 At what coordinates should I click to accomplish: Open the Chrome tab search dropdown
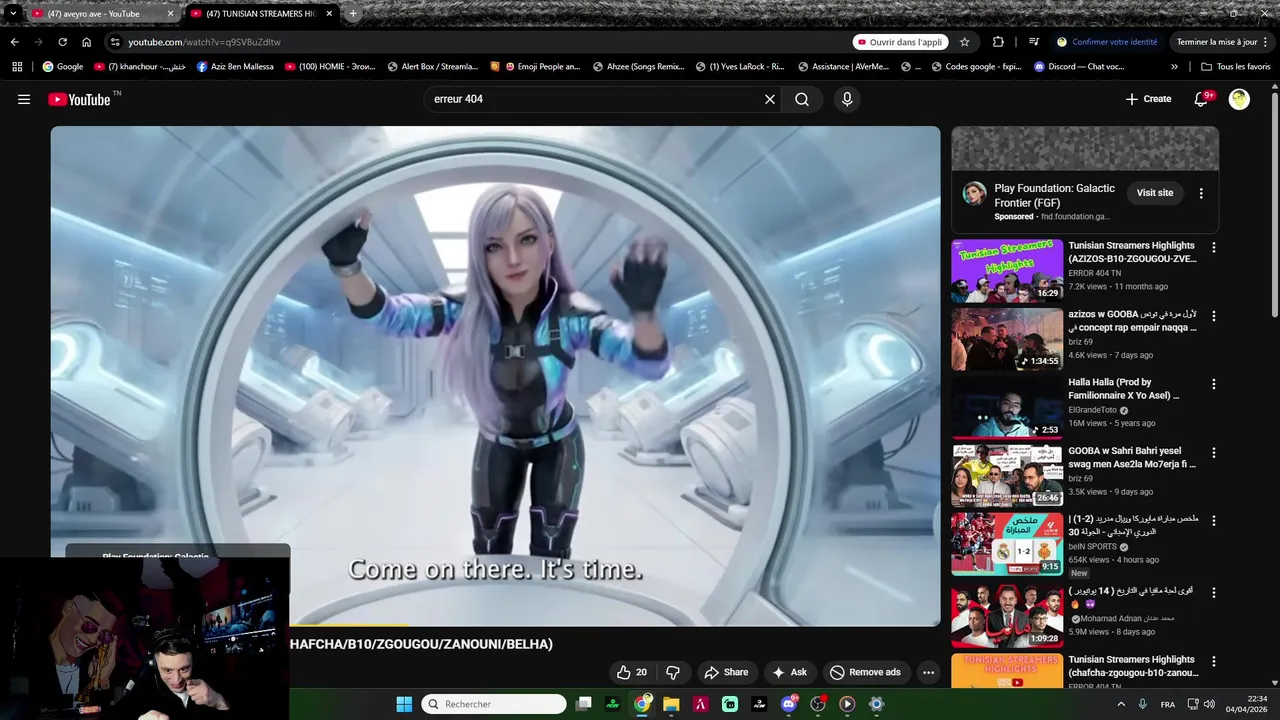(12, 14)
